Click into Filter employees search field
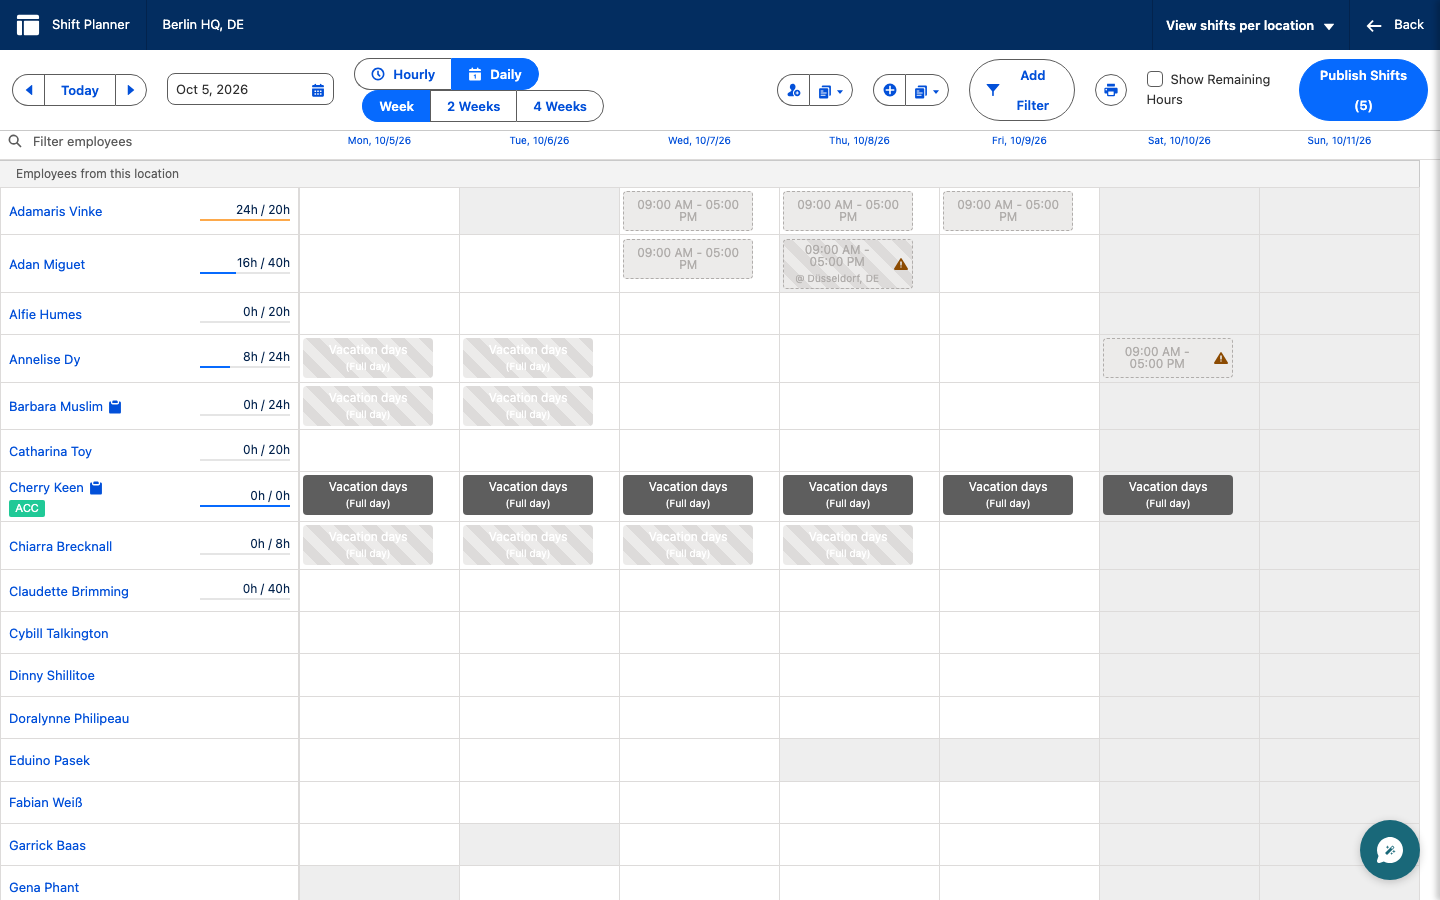 click(160, 141)
